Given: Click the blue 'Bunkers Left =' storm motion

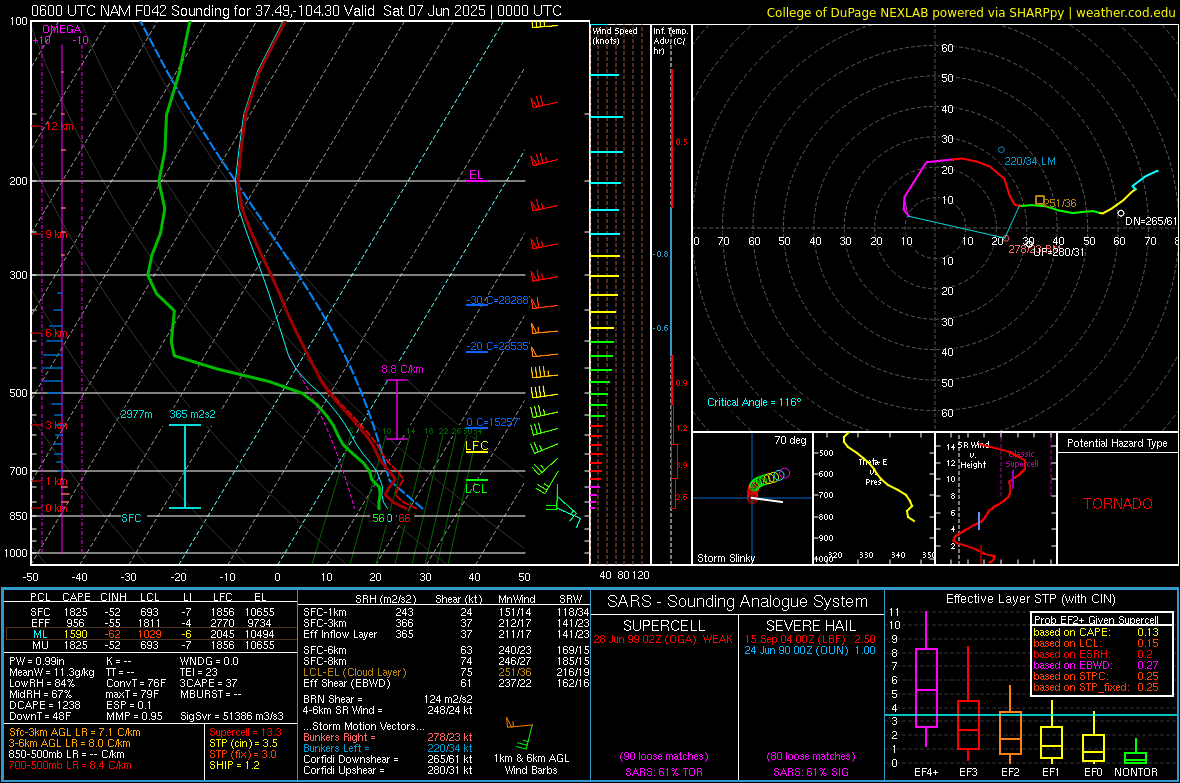Looking at the screenshot, I should click(x=388, y=748).
